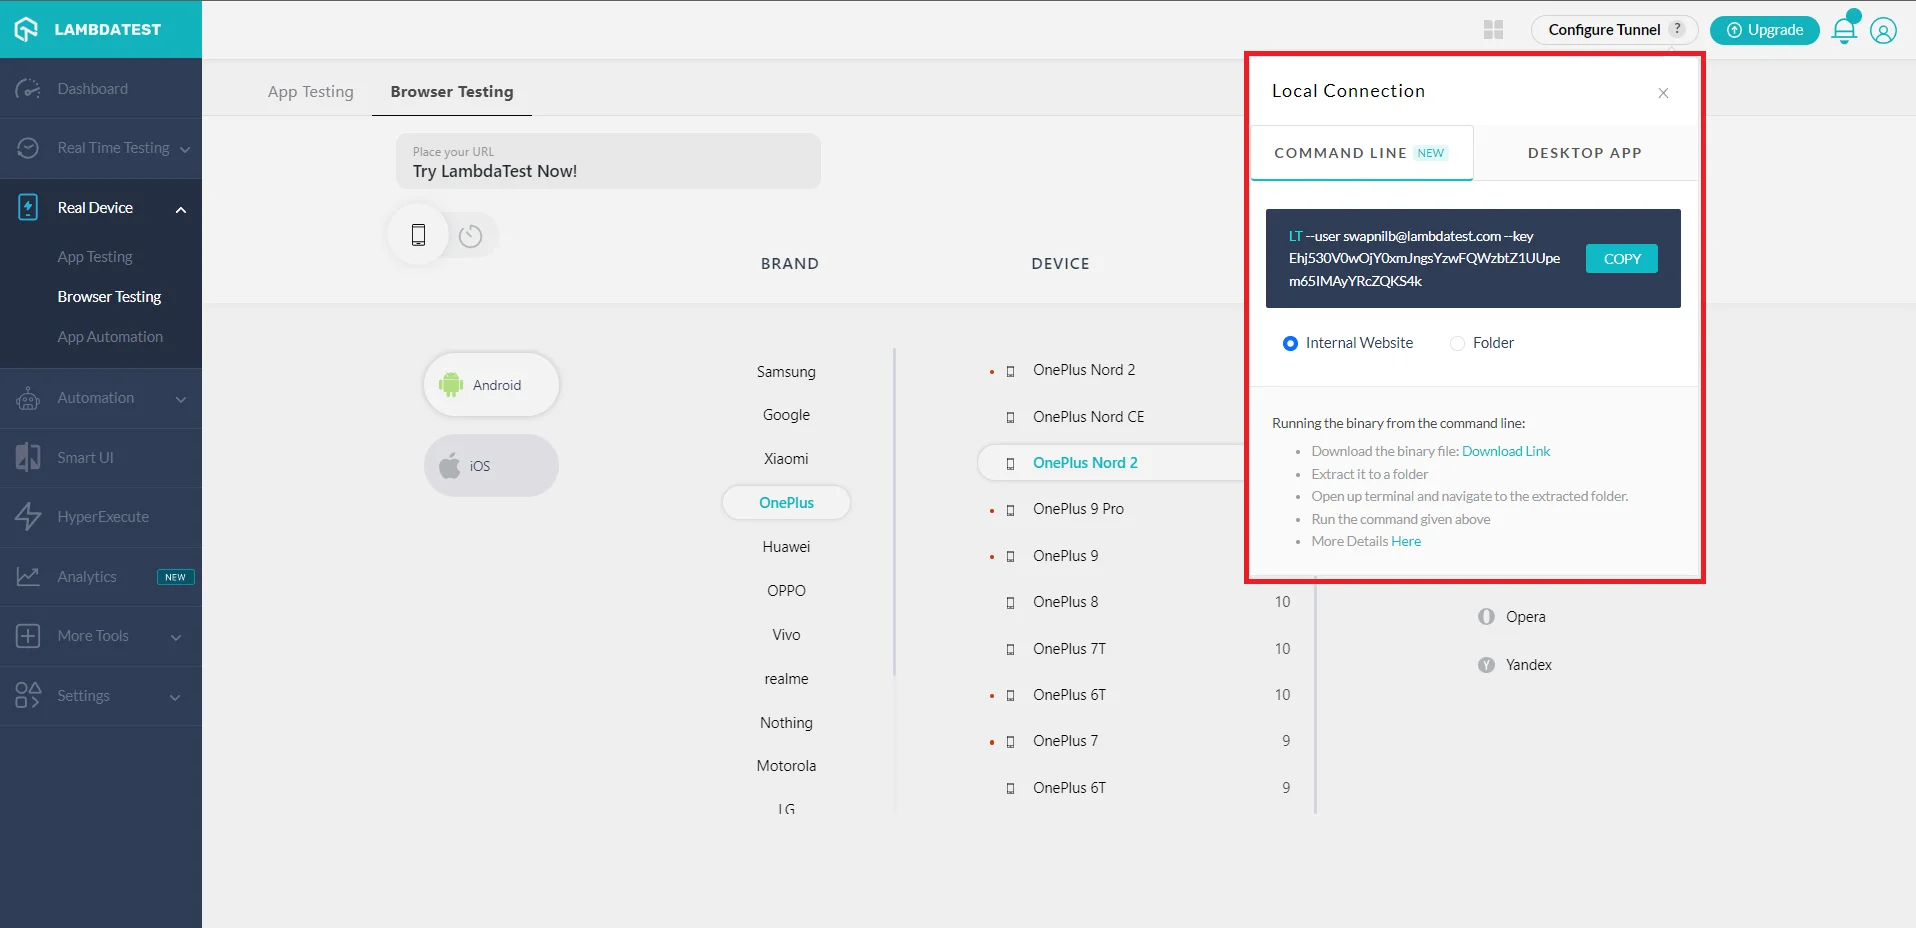This screenshot has height=928, width=1916.
Task: Click the history clock icon
Action: click(470, 236)
